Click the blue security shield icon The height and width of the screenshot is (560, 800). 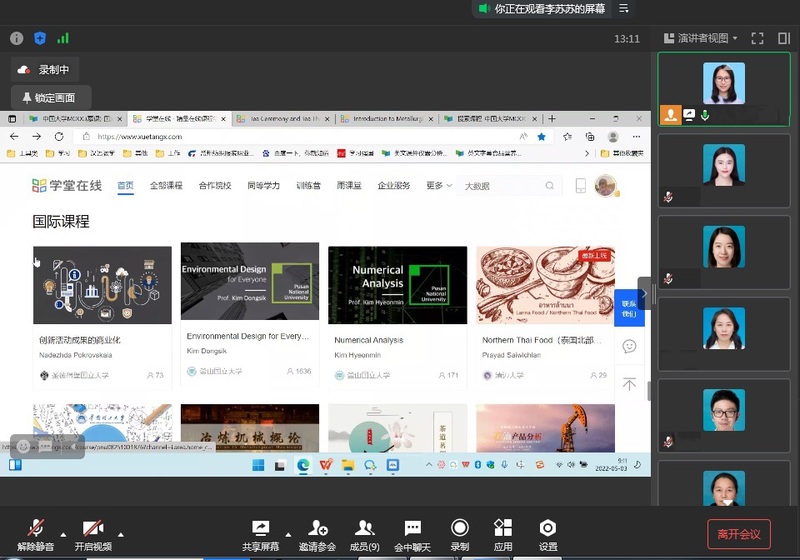pyautogui.click(x=40, y=38)
